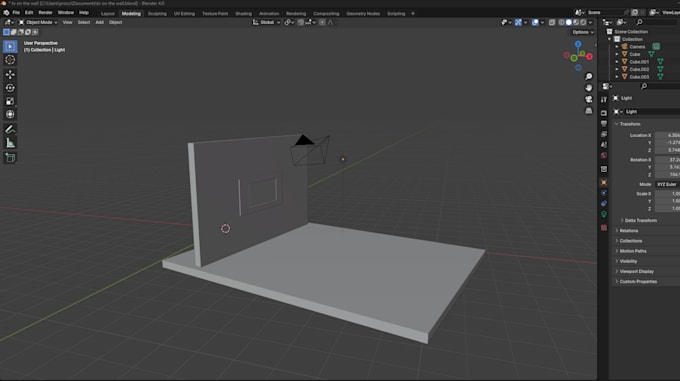Toggle the camera view icon
The width and height of the screenshot is (680, 381).
coord(588,99)
